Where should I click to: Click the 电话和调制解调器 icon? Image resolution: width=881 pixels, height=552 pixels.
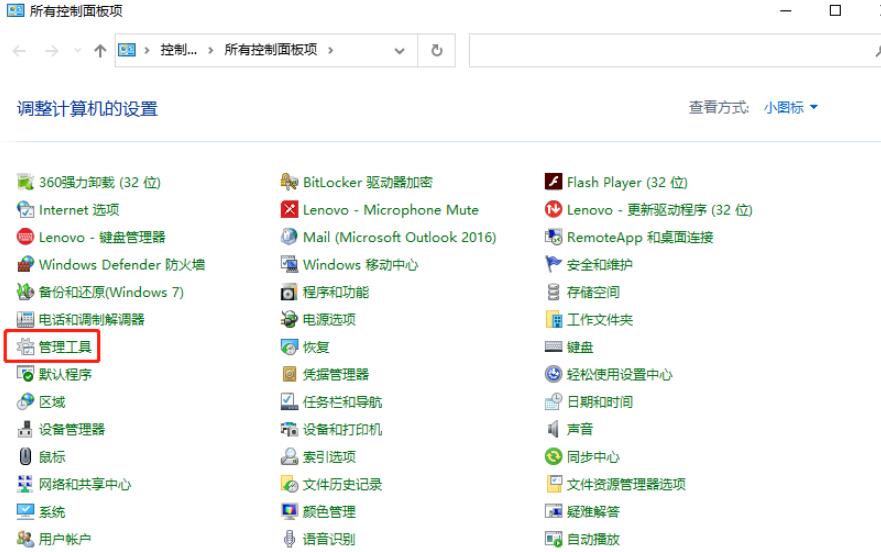click(25, 319)
